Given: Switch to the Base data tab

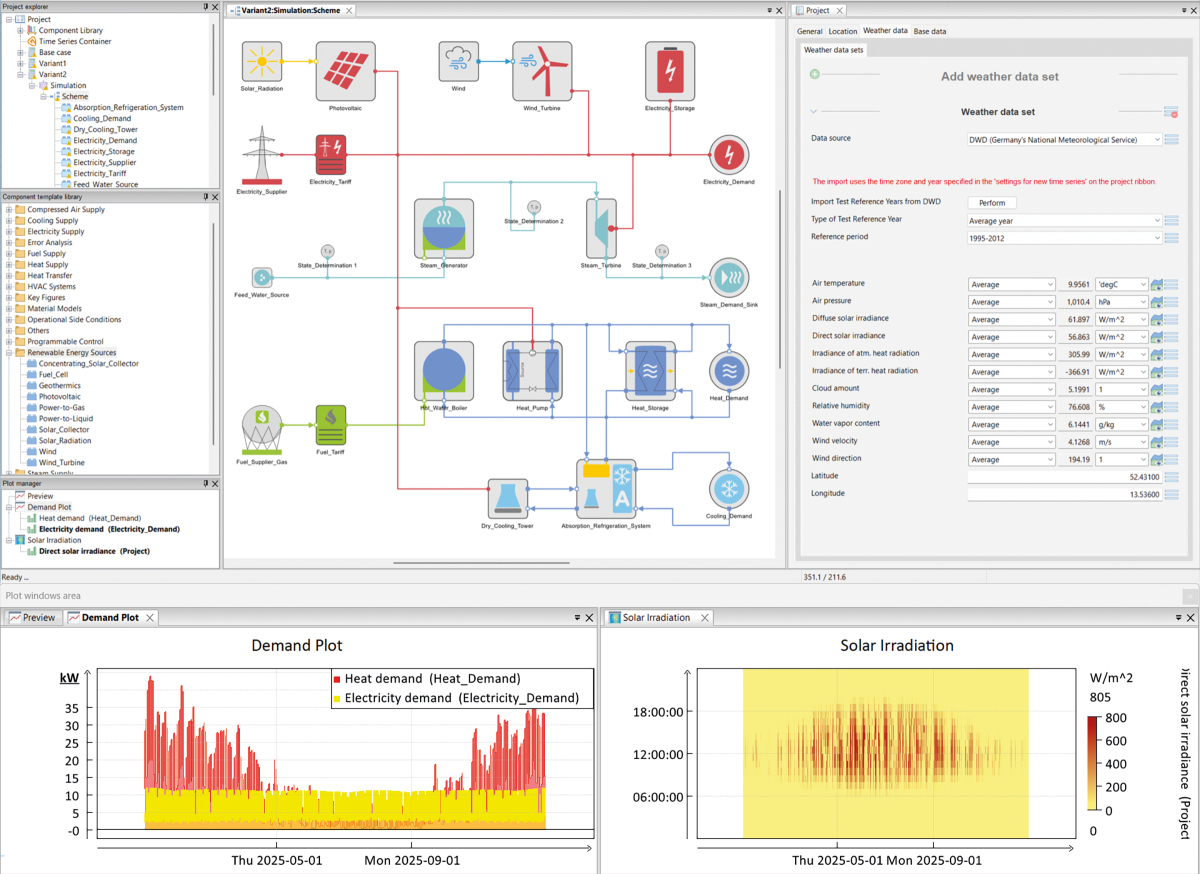Looking at the screenshot, I should 929,31.
